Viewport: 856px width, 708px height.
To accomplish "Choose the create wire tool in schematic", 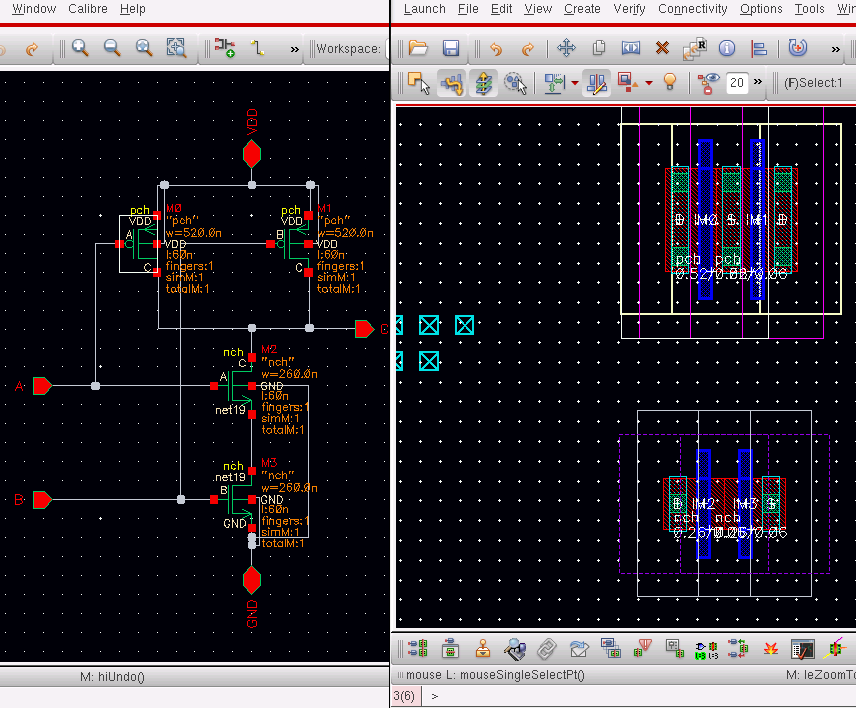I will pyautogui.click(x=257, y=48).
